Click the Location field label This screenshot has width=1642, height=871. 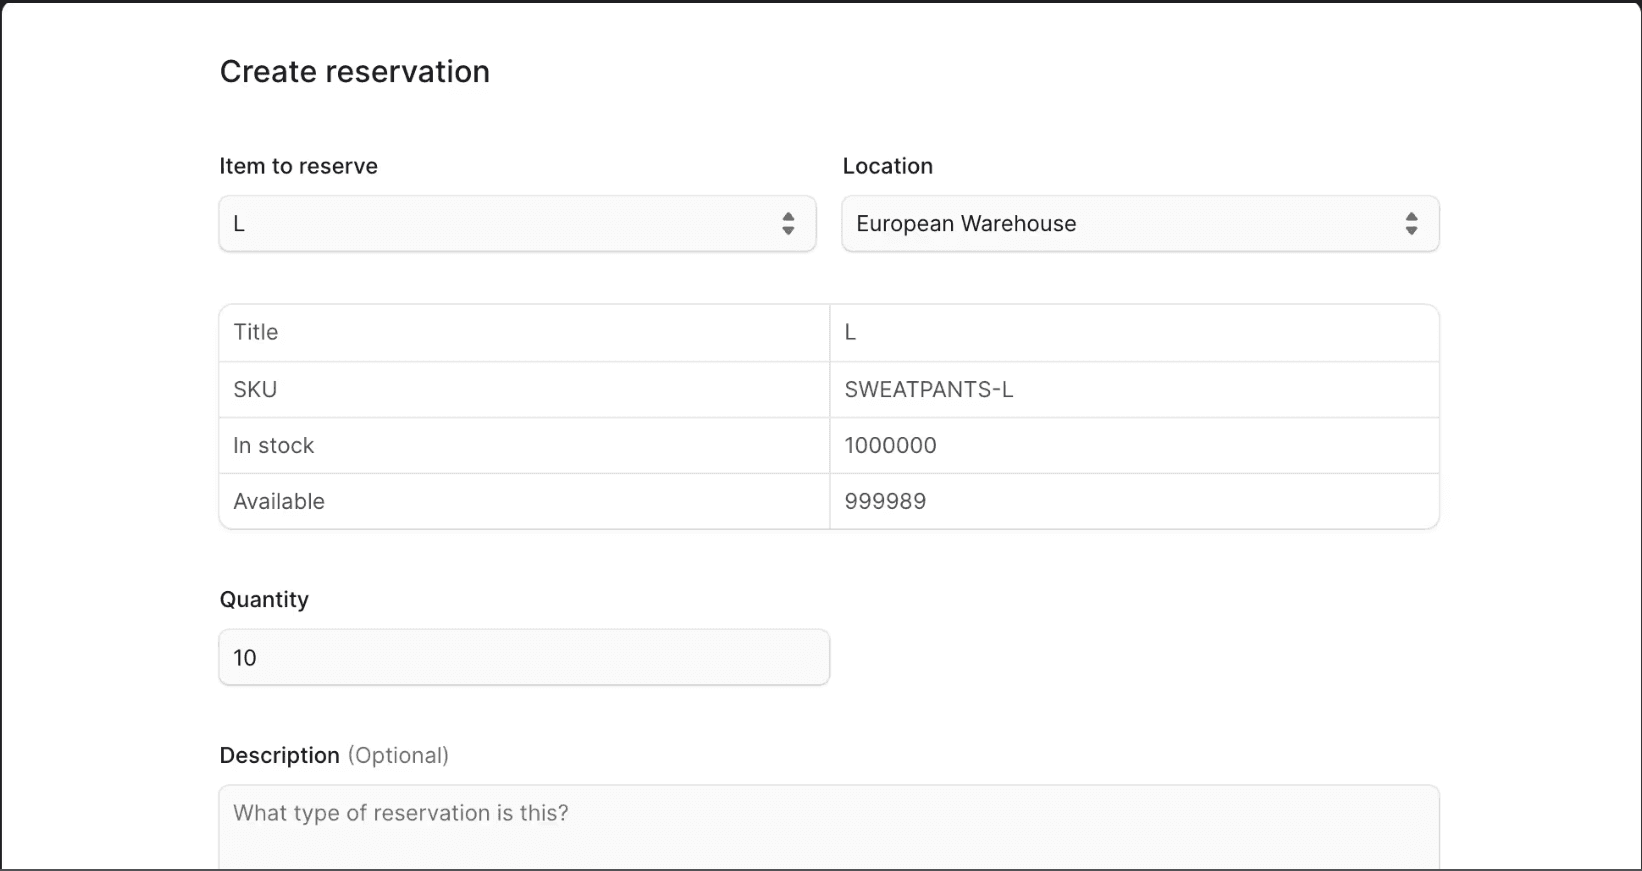tap(887, 167)
